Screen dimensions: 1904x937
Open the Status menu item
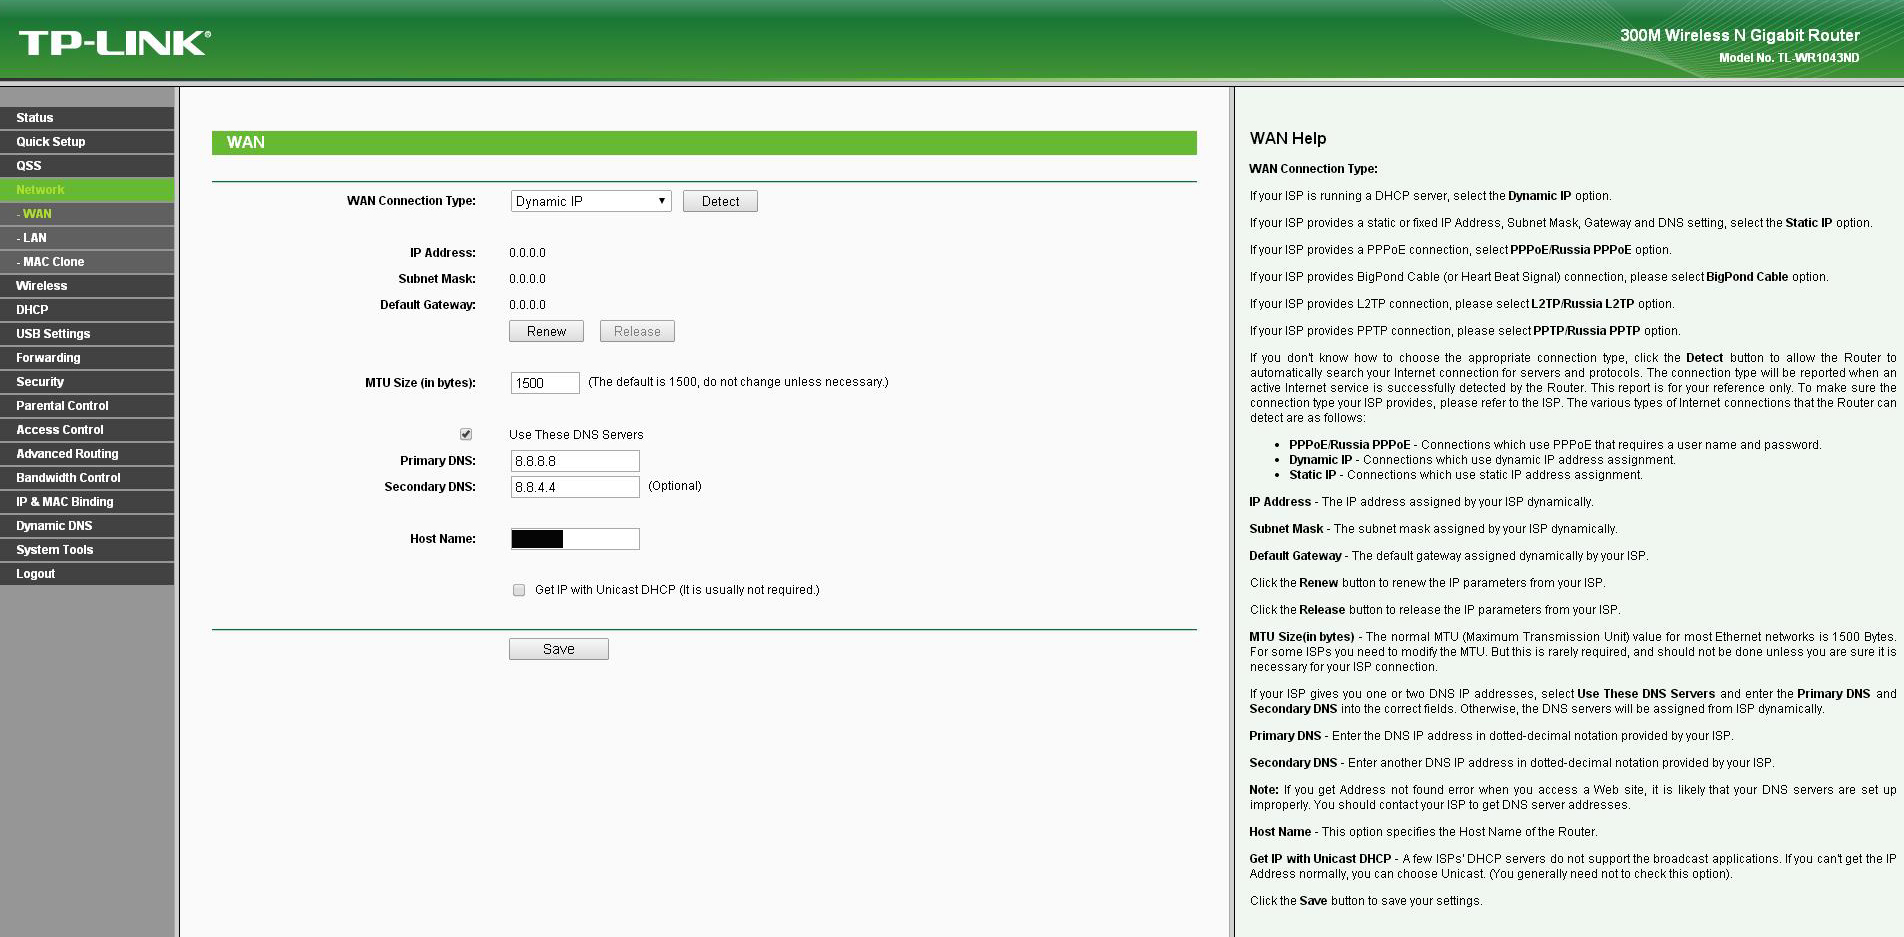pos(35,118)
